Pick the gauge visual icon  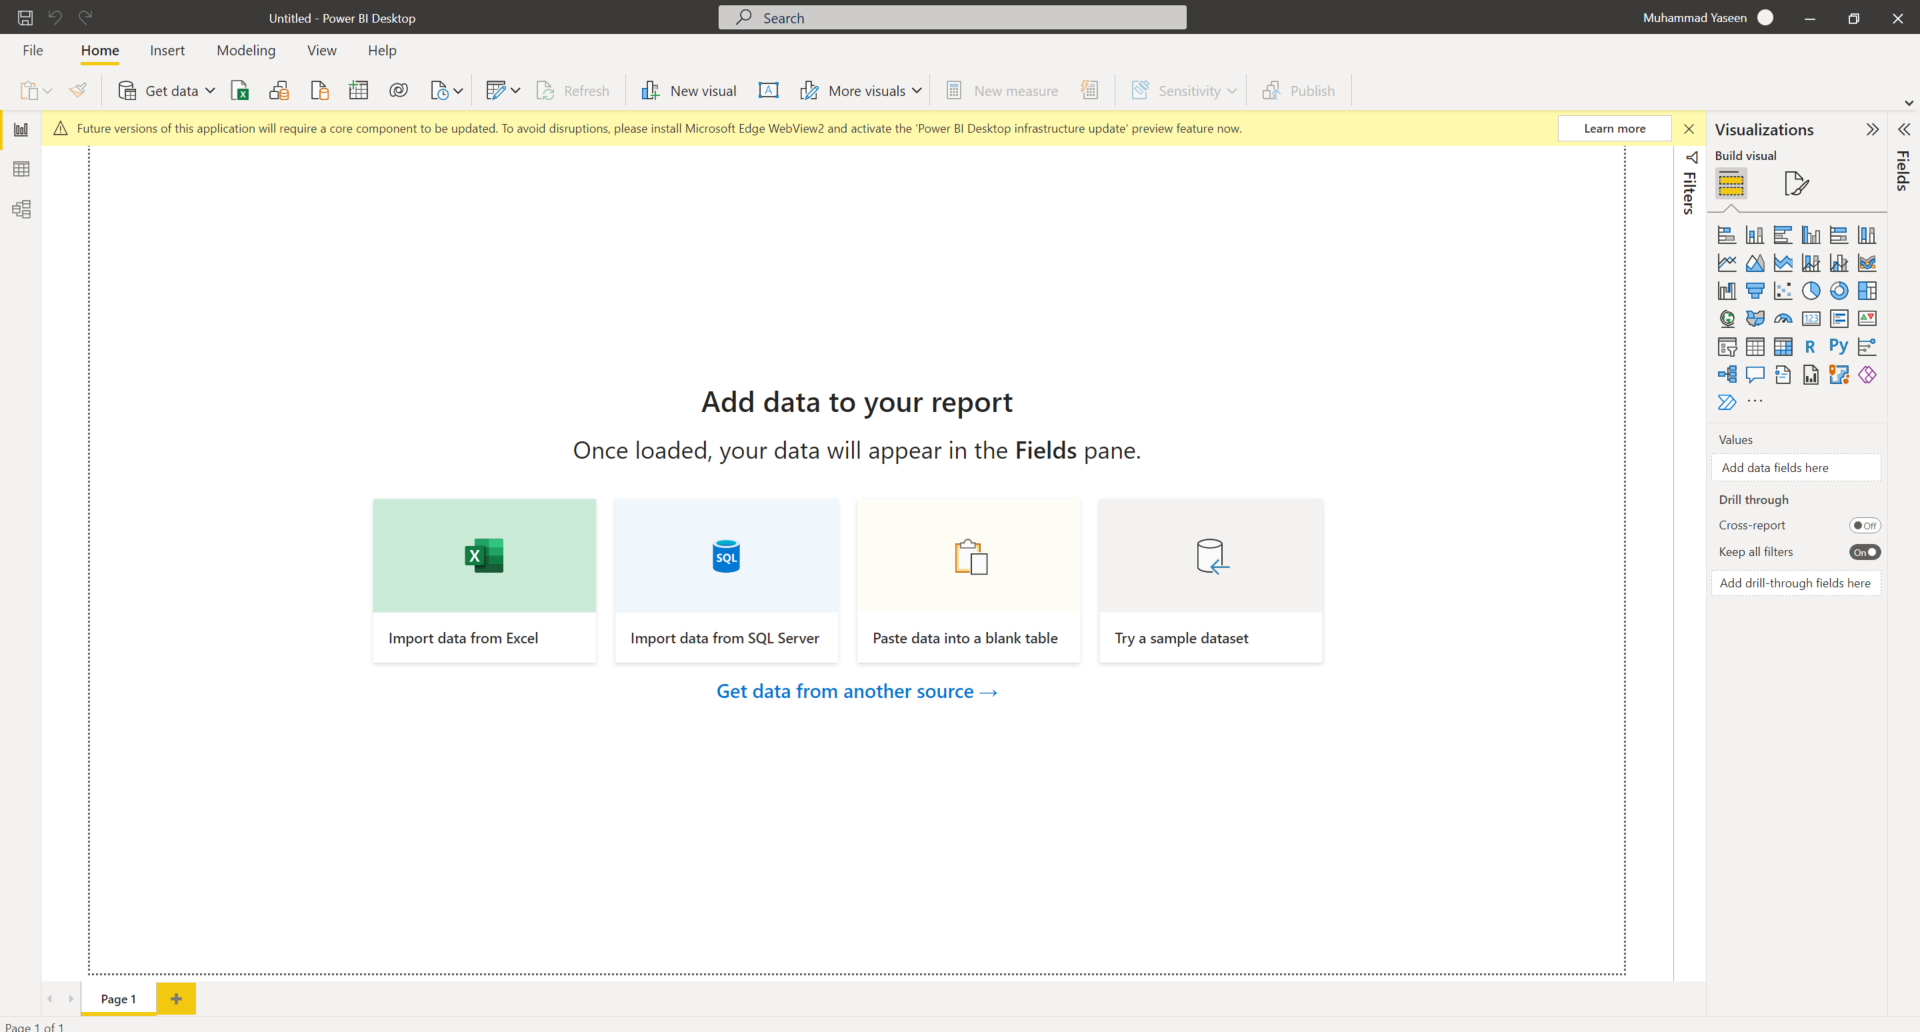click(x=1783, y=319)
